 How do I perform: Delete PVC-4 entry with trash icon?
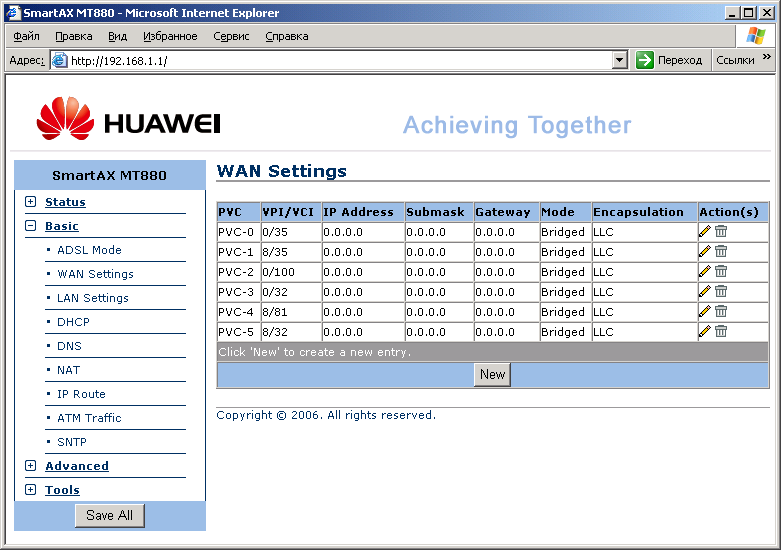coord(721,311)
